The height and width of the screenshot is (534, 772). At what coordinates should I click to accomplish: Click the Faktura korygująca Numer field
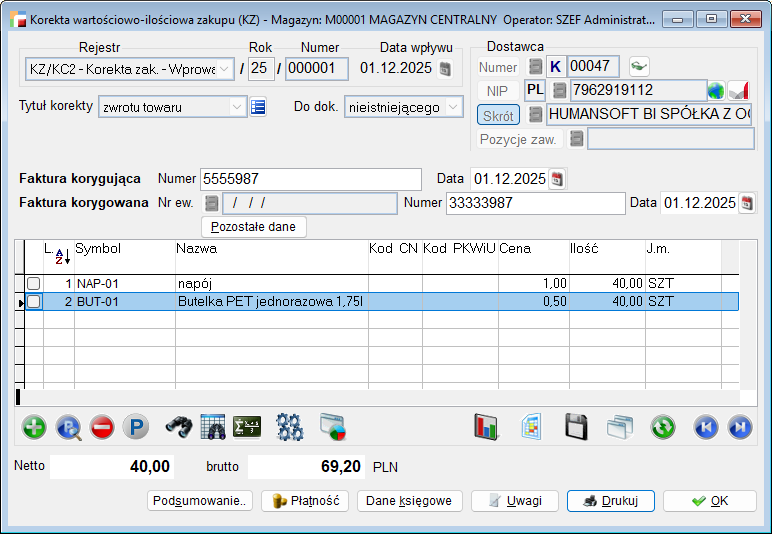(310, 179)
